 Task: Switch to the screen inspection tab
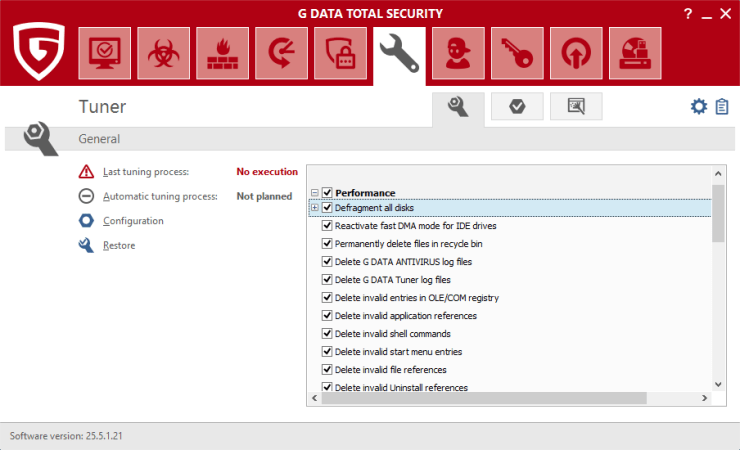tap(576, 106)
